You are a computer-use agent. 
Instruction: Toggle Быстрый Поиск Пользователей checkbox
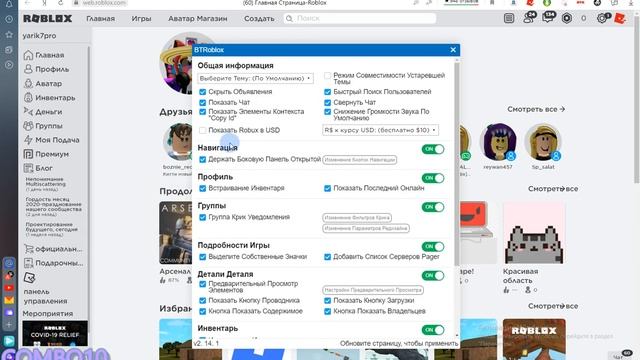[x=327, y=92]
